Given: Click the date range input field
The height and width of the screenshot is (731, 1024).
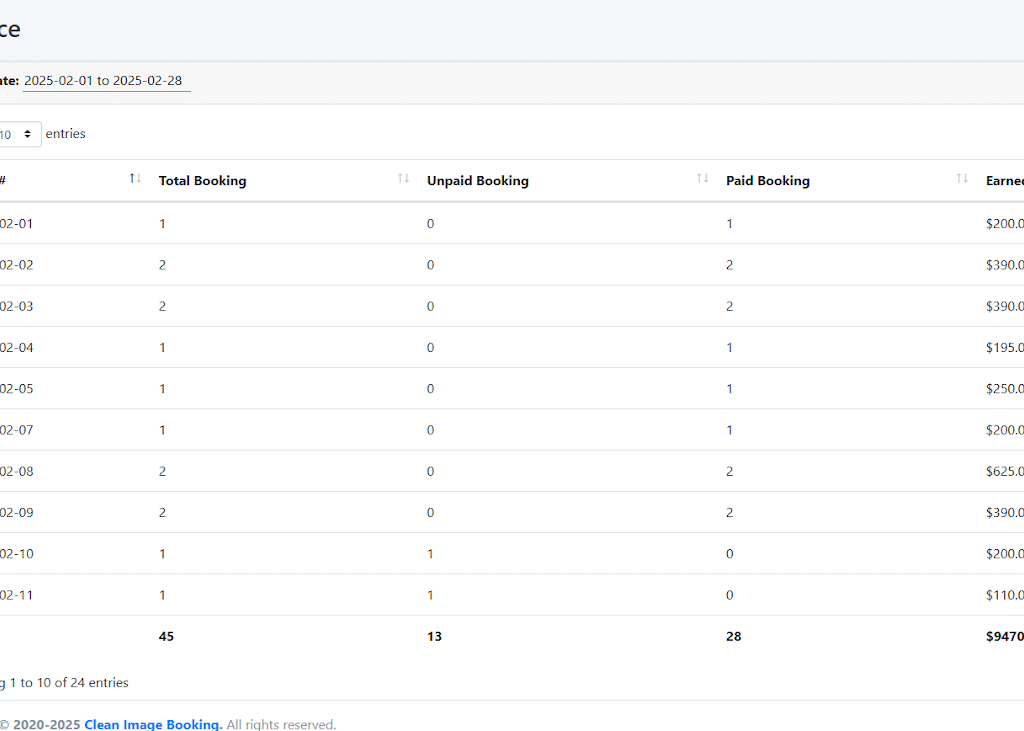Looking at the screenshot, I should (x=105, y=81).
